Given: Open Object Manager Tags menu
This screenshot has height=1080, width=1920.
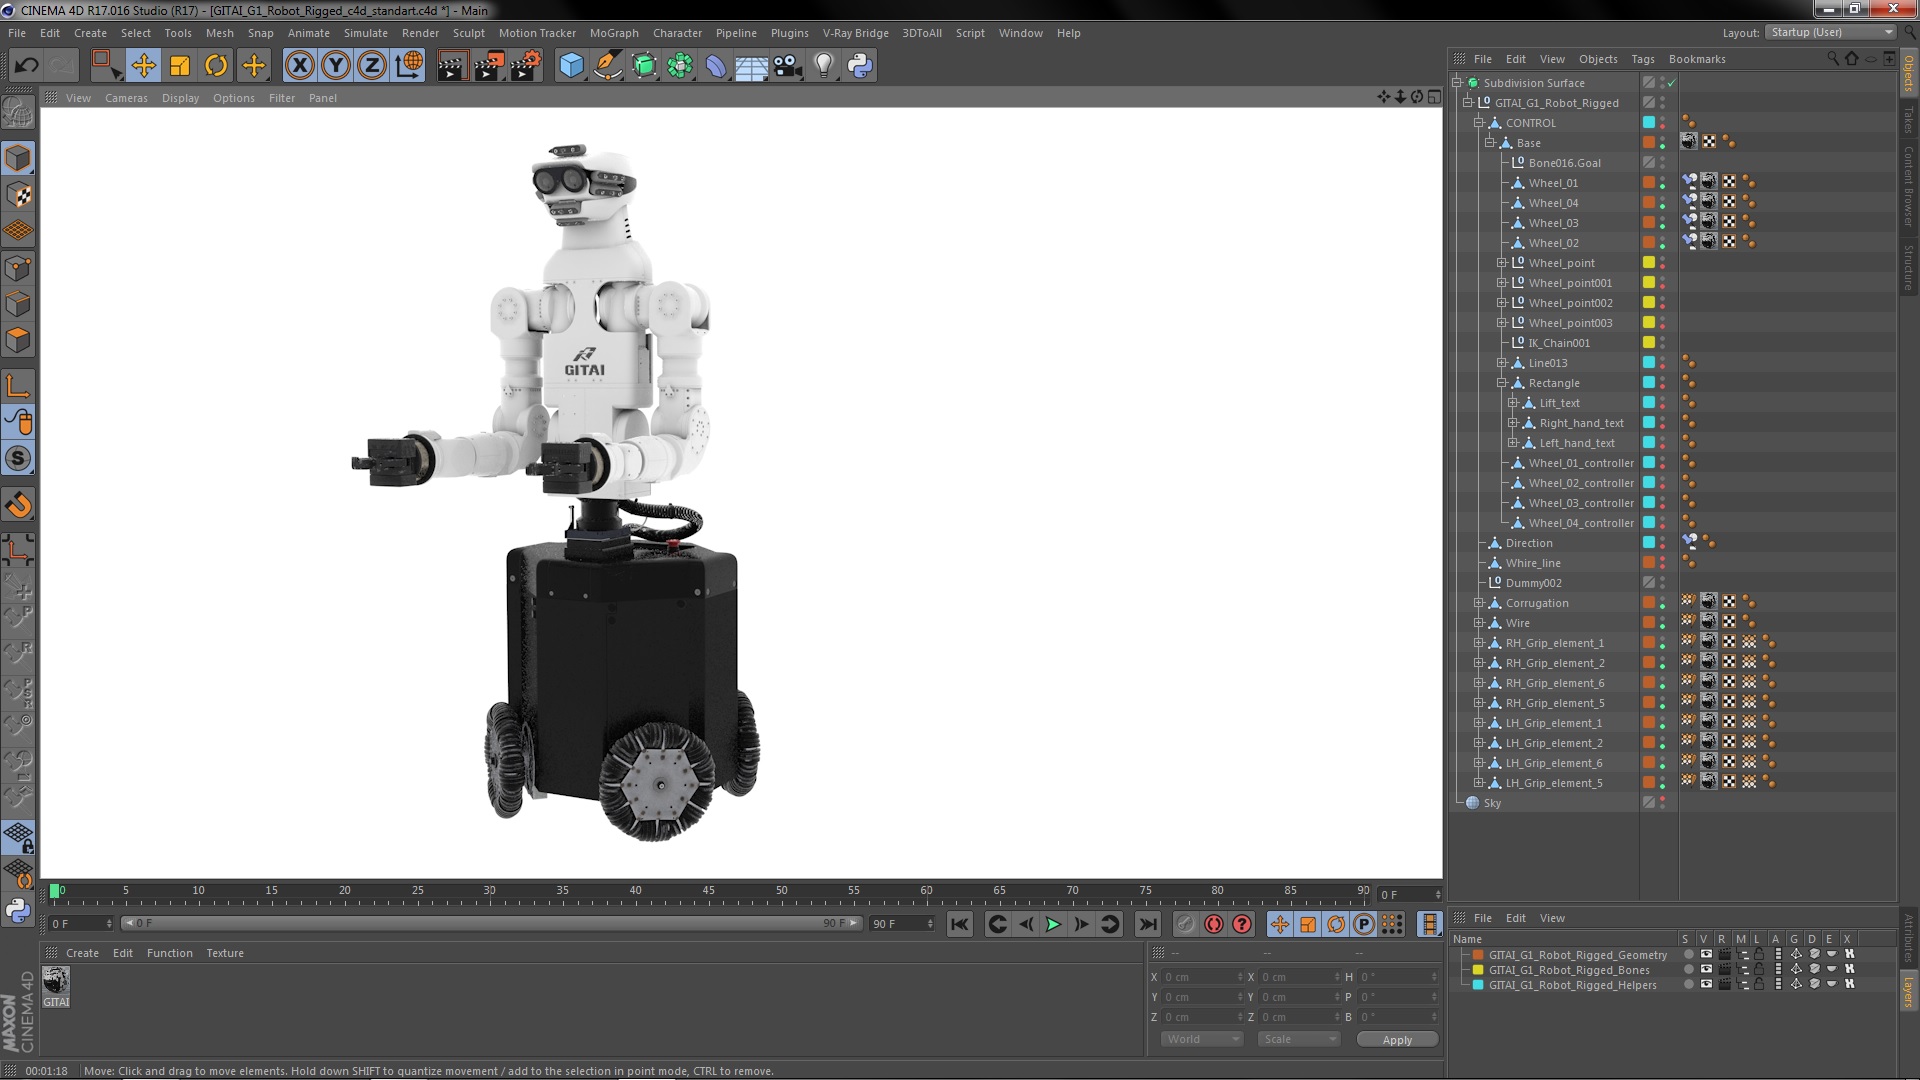Looking at the screenshot, I should [1643, 59].
